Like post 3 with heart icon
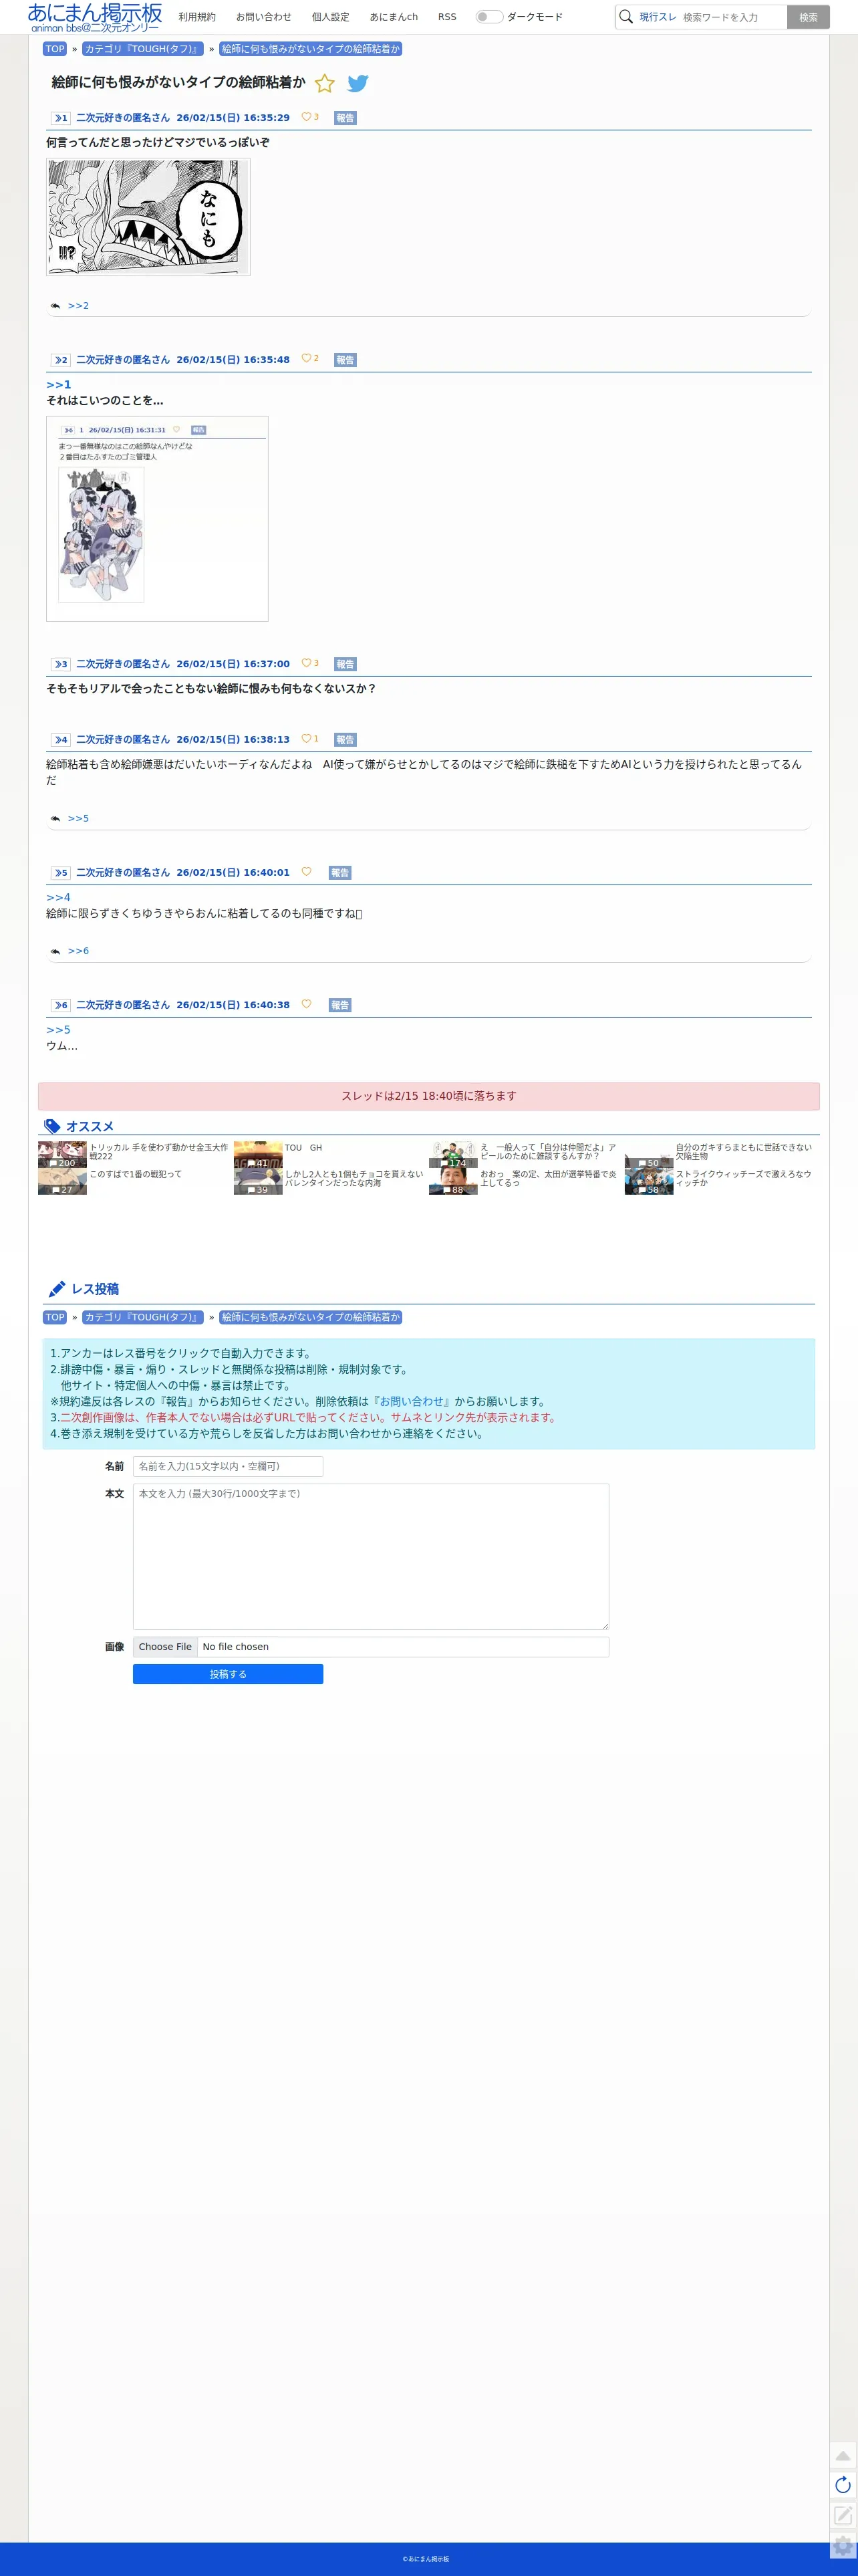 (x=306, y=663)
